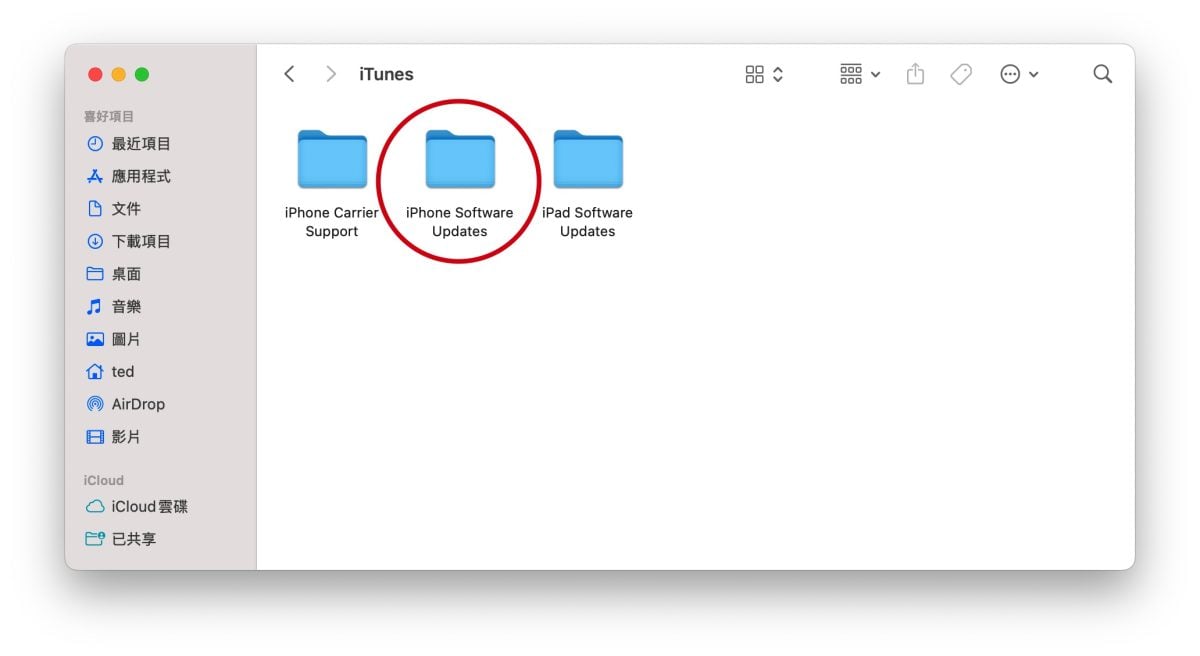Viewport: 1200px width, 656px height.
Task: Open the ted home folder
Action: (x=122, y=371)
